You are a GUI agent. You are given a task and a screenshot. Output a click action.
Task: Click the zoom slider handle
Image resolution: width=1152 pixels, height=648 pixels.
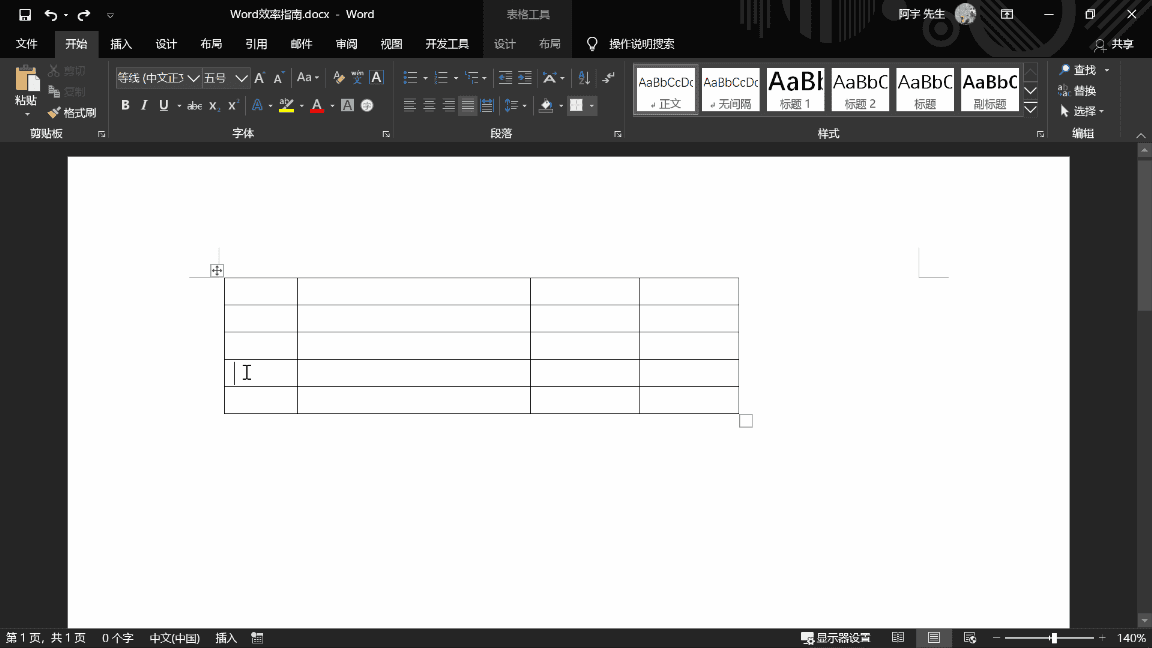(1054, 638)
